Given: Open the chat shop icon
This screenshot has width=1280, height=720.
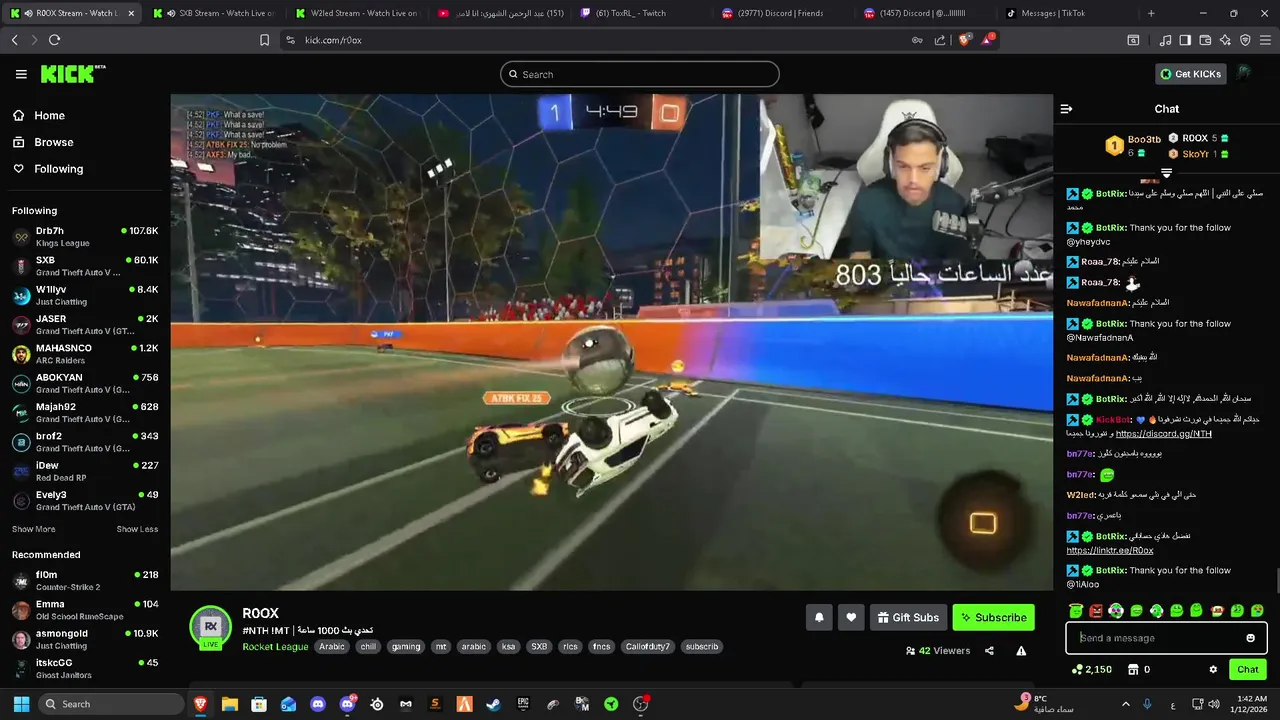Looking at the screenshot, I should coord(1133,669).
